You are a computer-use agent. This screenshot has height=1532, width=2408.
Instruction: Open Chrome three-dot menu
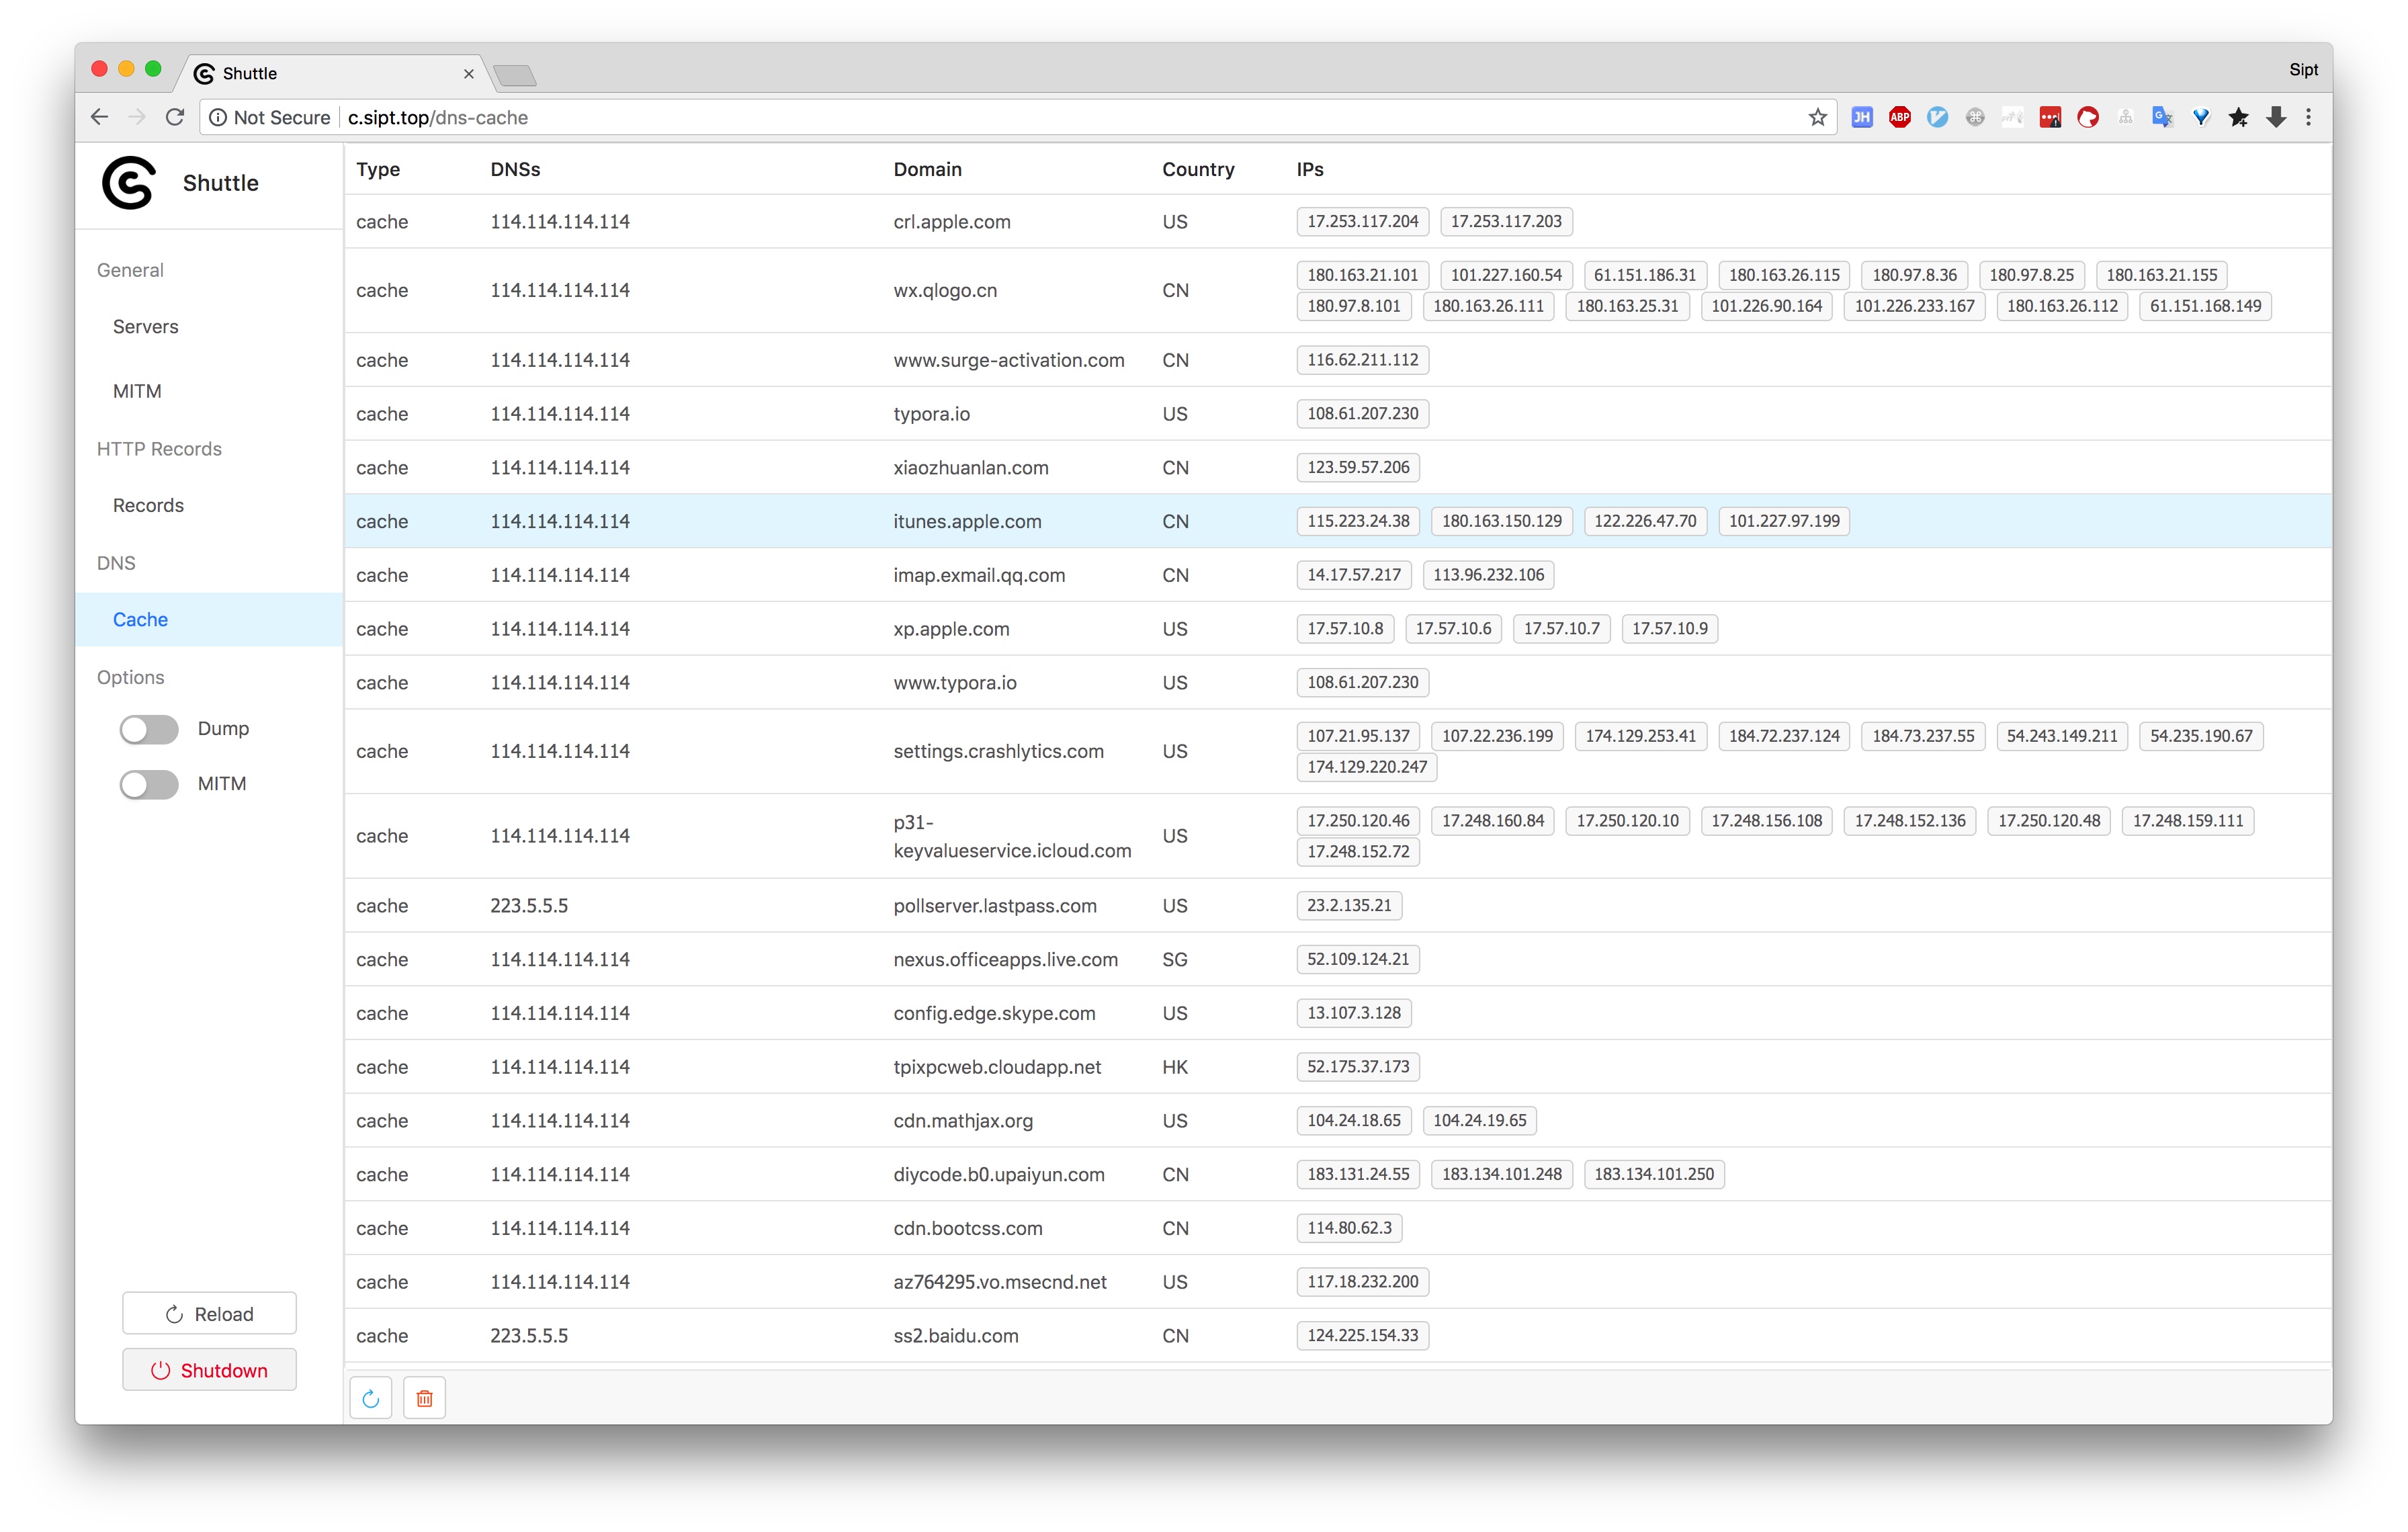(x=2308, y=117)
